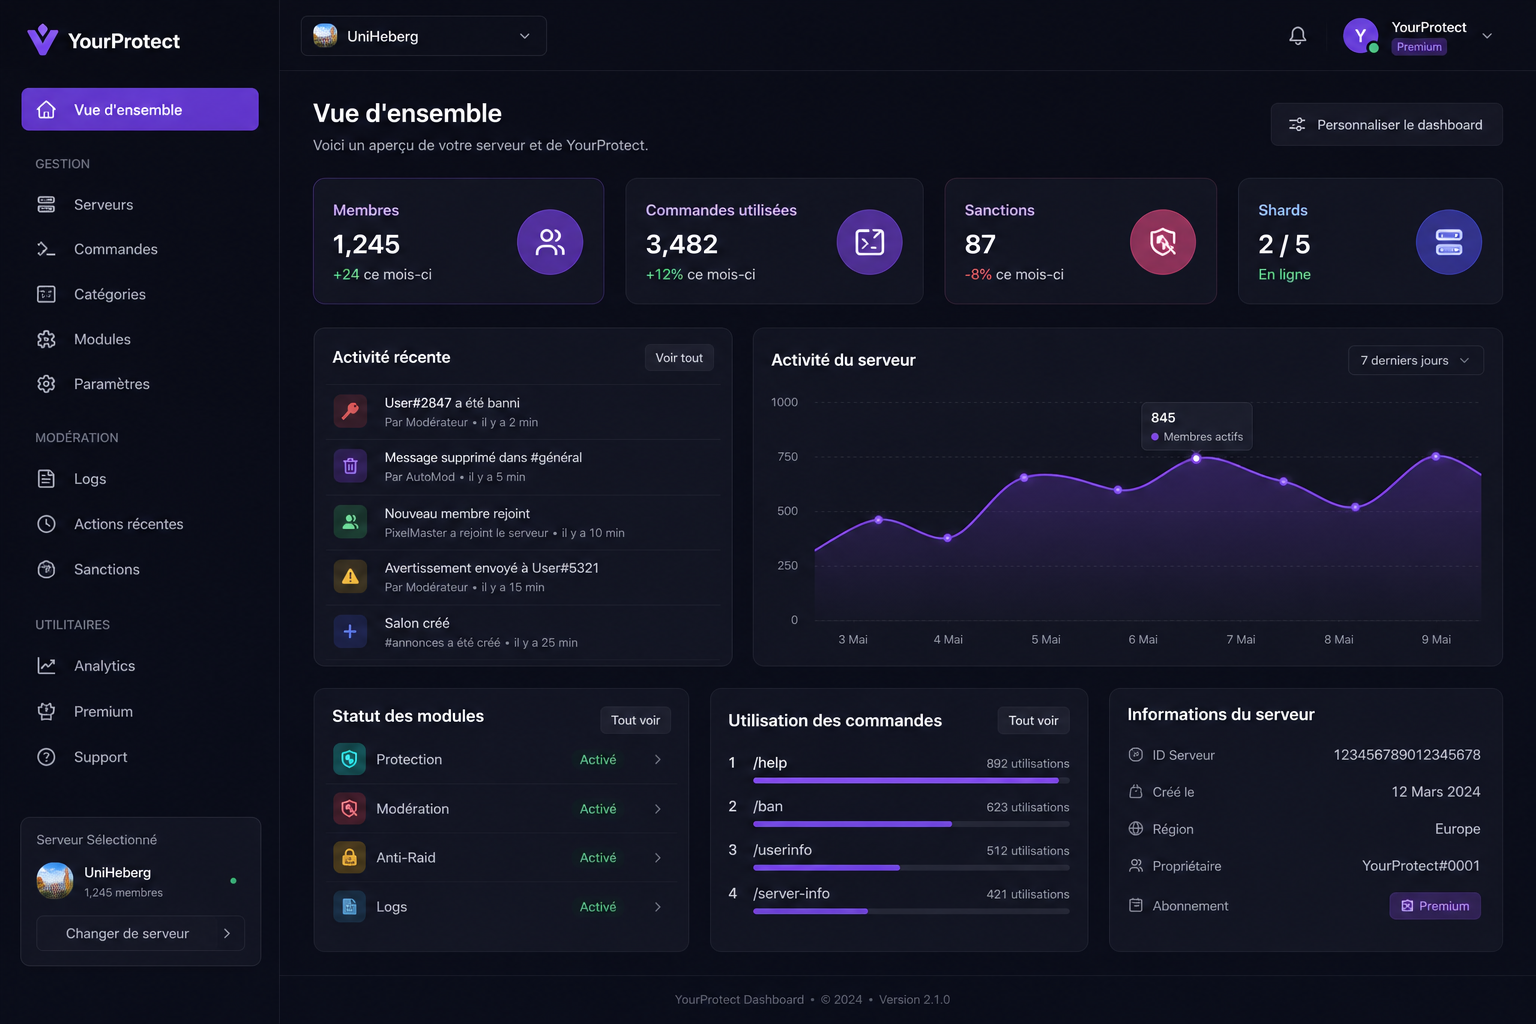Image resolution: width=1536 pixels, height=1024 pixels.
Task: Expand the Protection module chevron
Action: pyautogui.click(x=658, y=760)
